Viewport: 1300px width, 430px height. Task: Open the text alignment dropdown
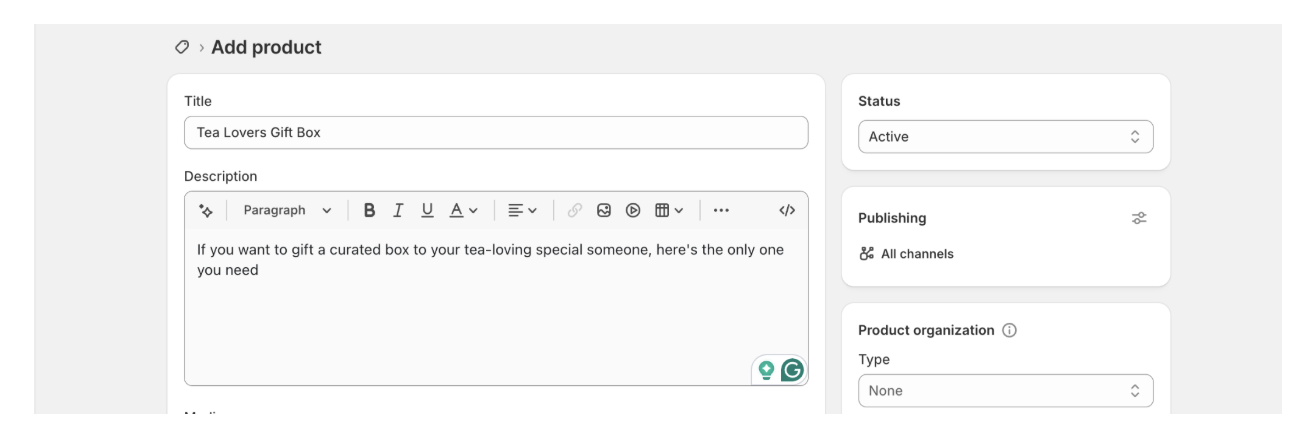pos(522,210)
